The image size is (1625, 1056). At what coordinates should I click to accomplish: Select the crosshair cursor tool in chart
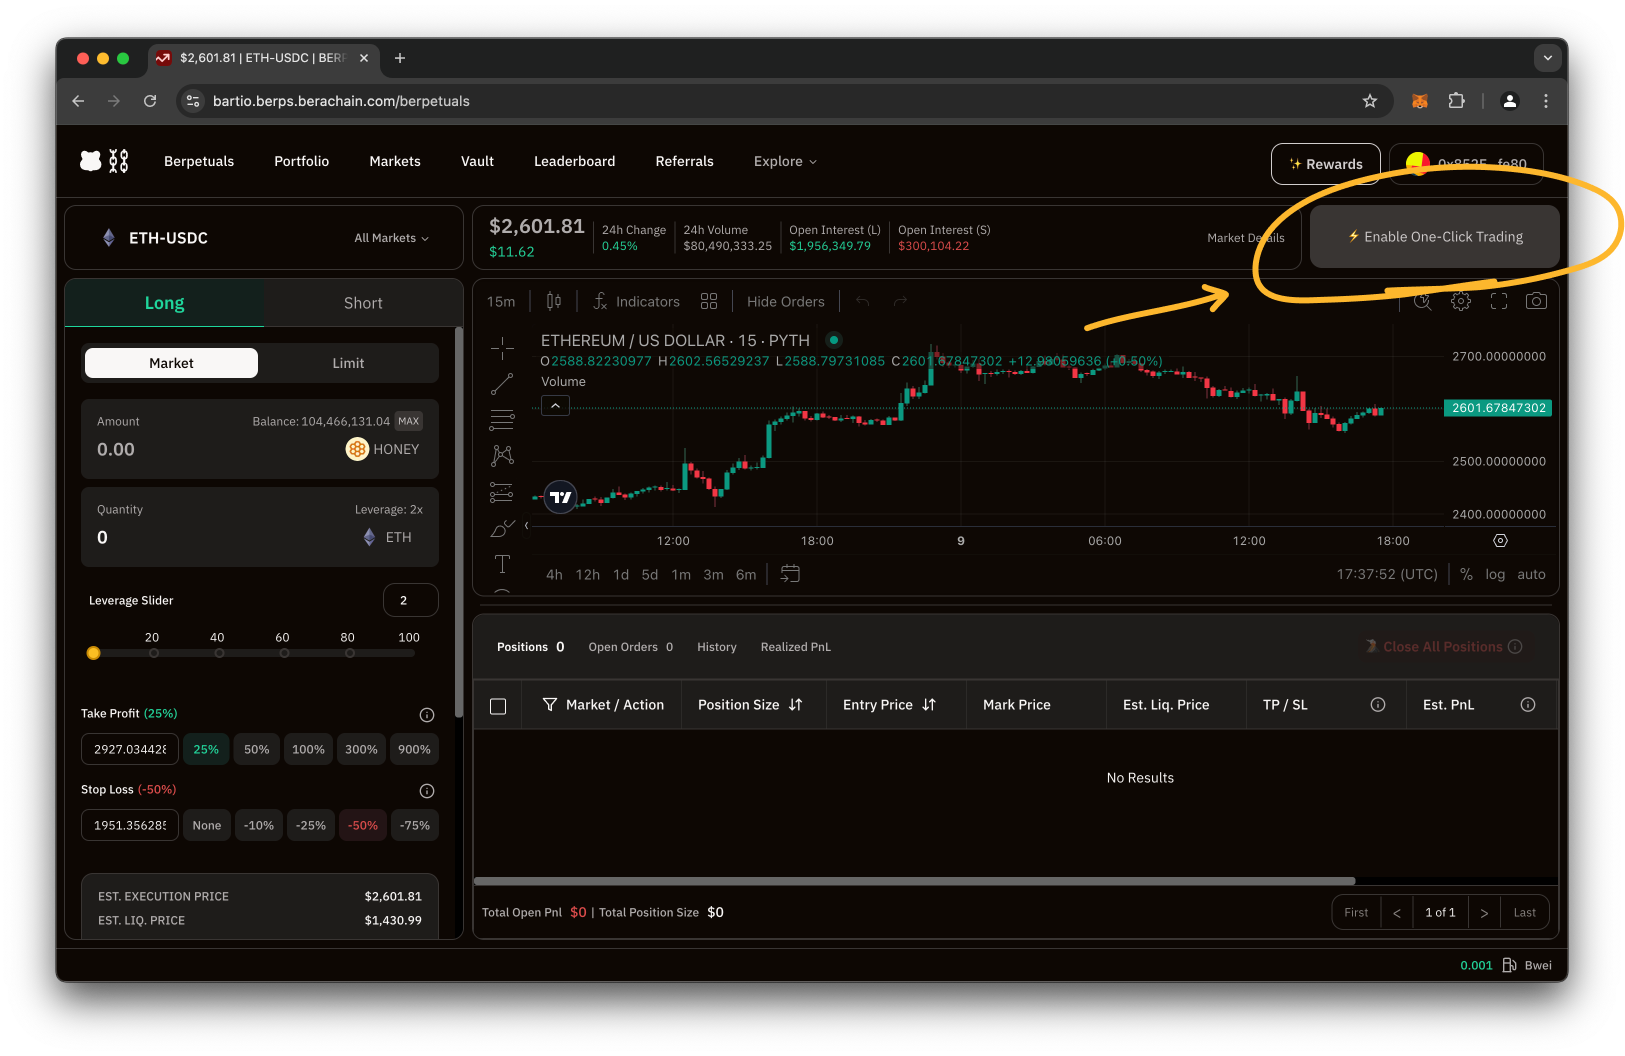(x=502, y=348)
